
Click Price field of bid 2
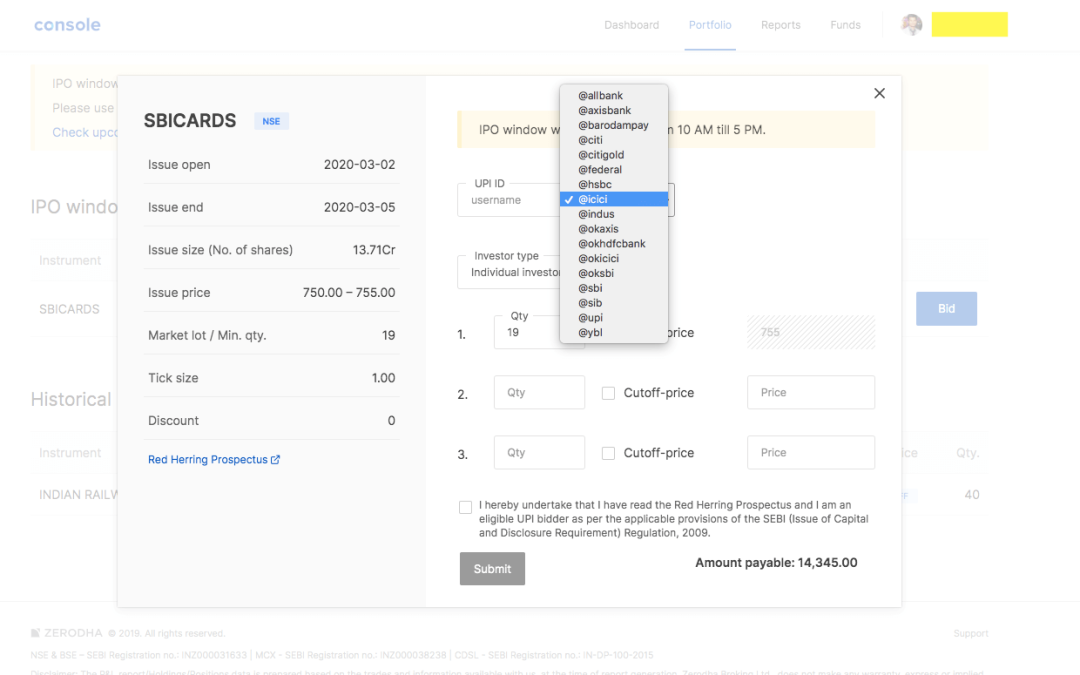tap(811, 393)
